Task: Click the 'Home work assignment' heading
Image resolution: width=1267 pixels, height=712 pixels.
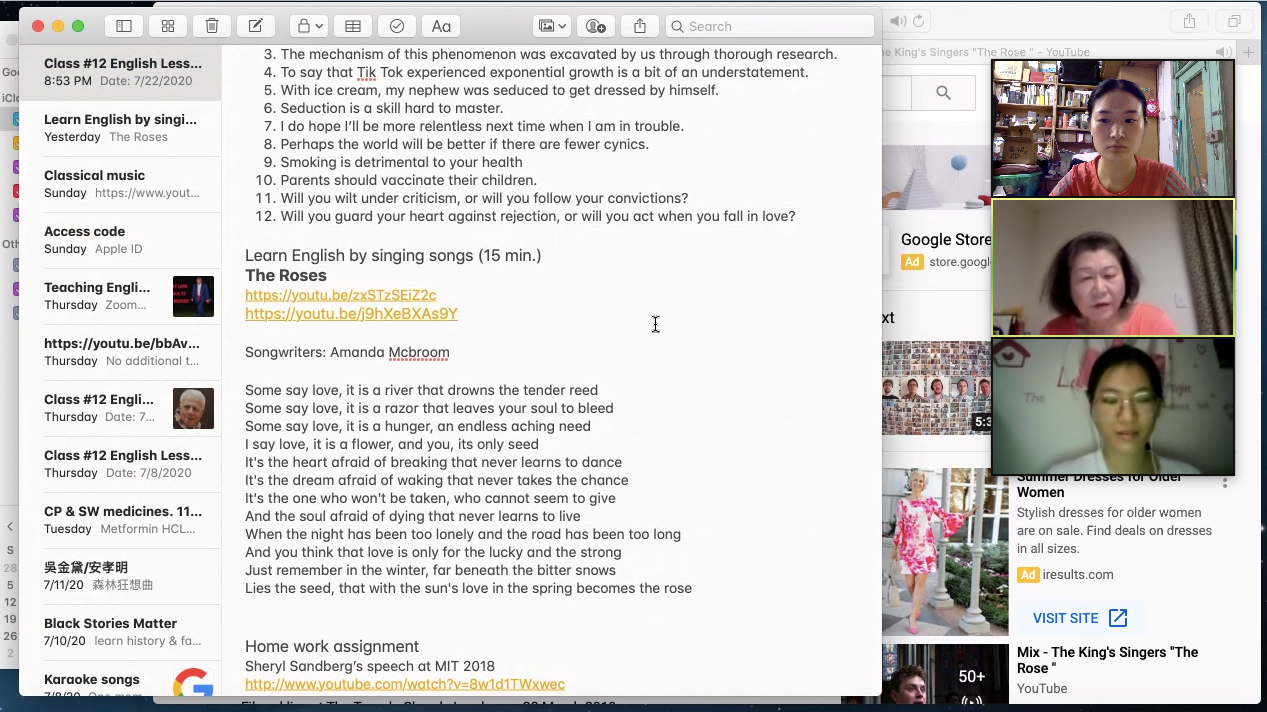Action: pos(332,646)
